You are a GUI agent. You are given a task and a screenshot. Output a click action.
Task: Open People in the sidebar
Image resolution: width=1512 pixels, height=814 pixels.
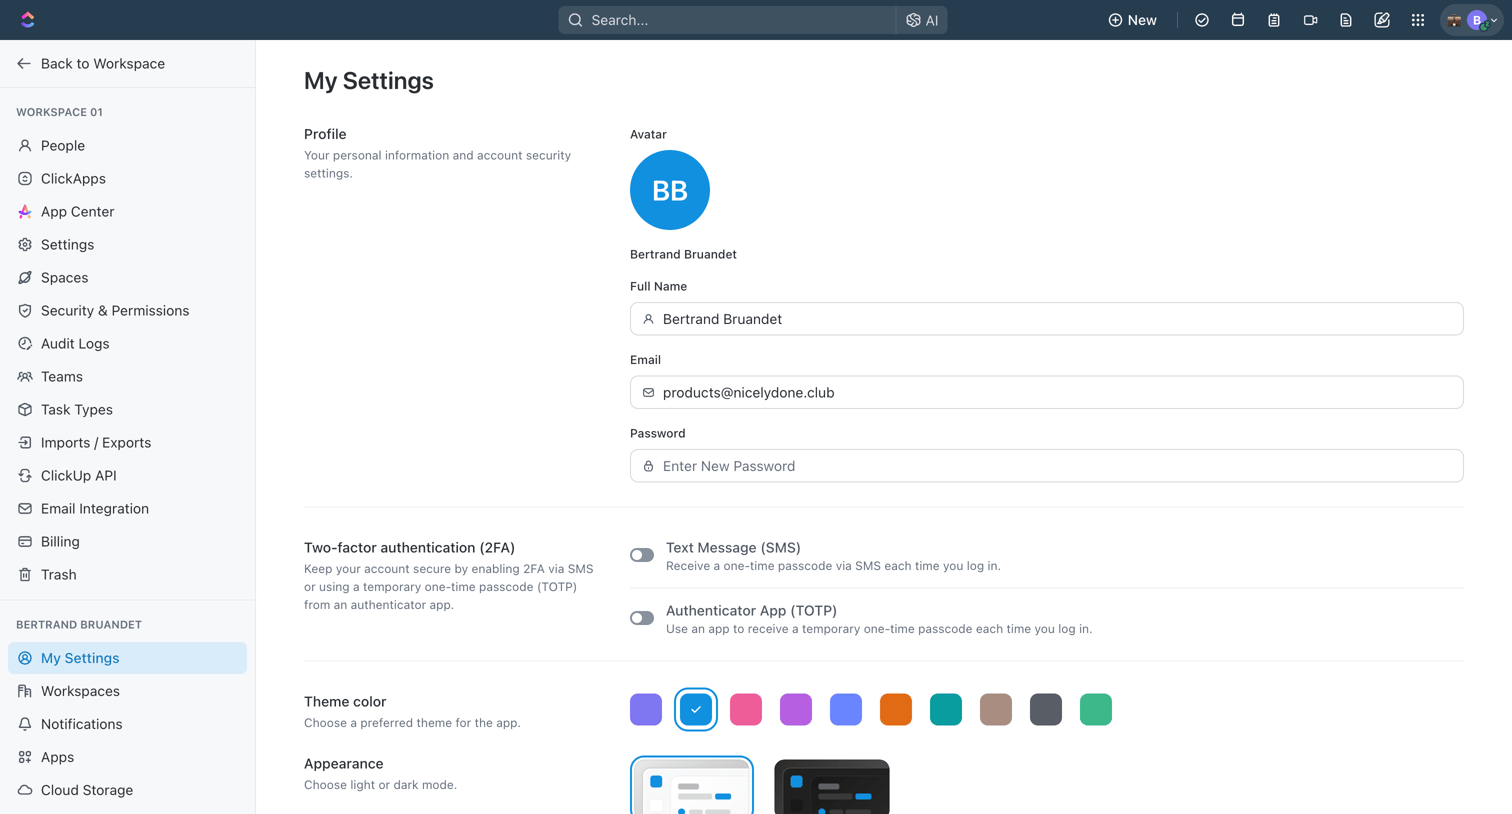pos(127,145)
